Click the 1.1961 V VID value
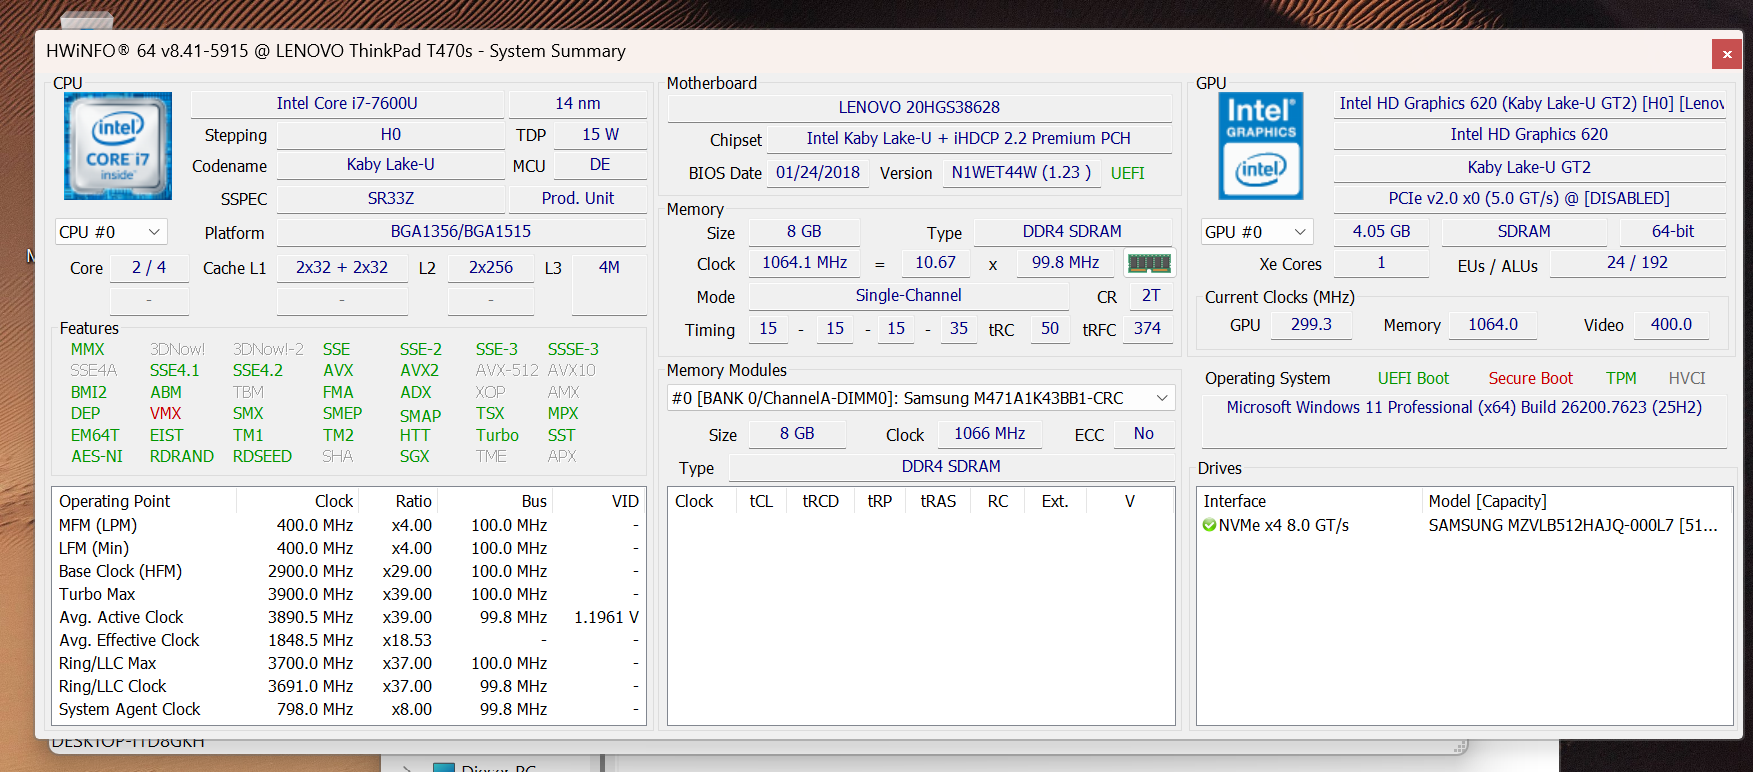Image resolution: width=1753 pixels, height=772 pixels. (606, 618)
